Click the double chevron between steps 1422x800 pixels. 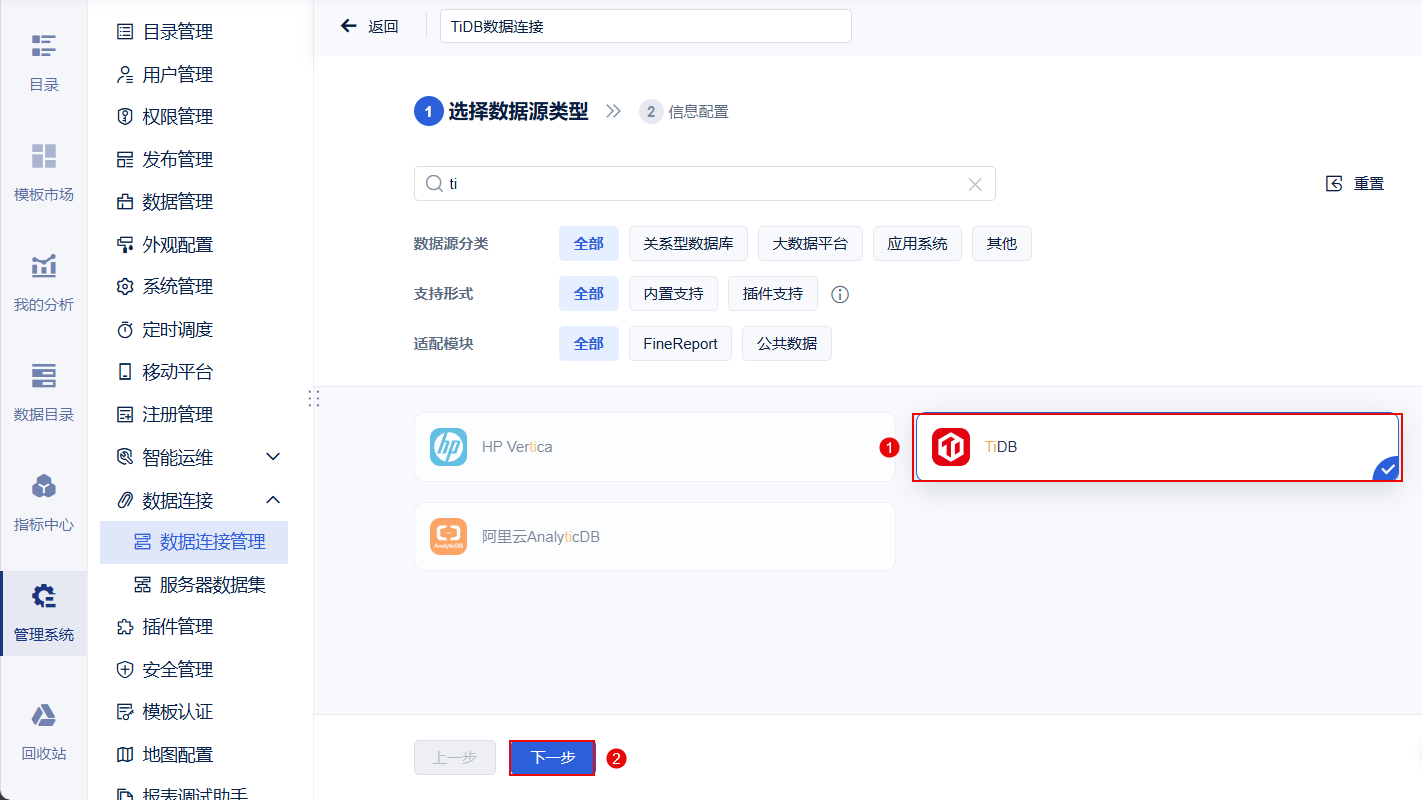point(614,112)
